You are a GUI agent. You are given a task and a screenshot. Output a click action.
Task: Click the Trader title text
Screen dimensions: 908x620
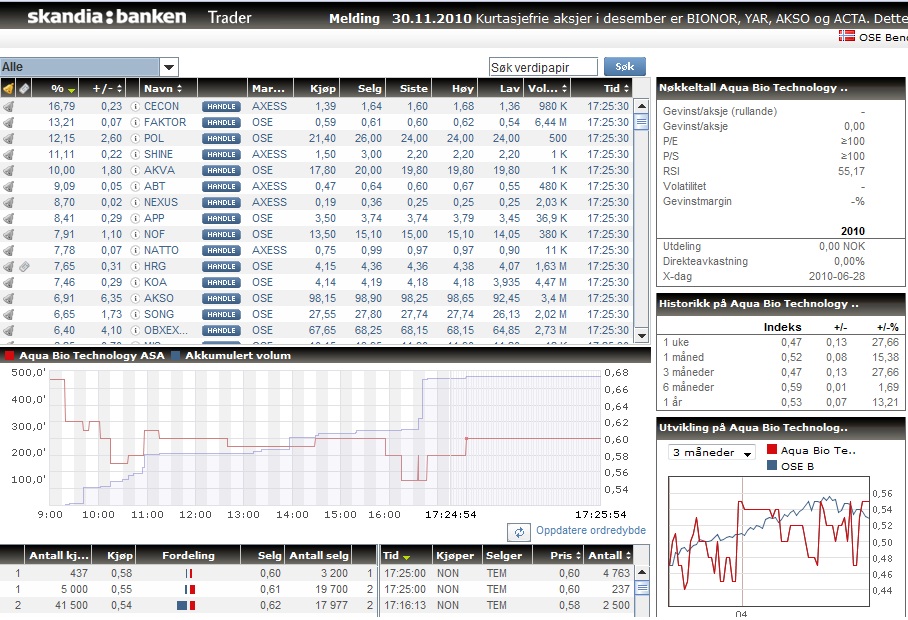229,17
